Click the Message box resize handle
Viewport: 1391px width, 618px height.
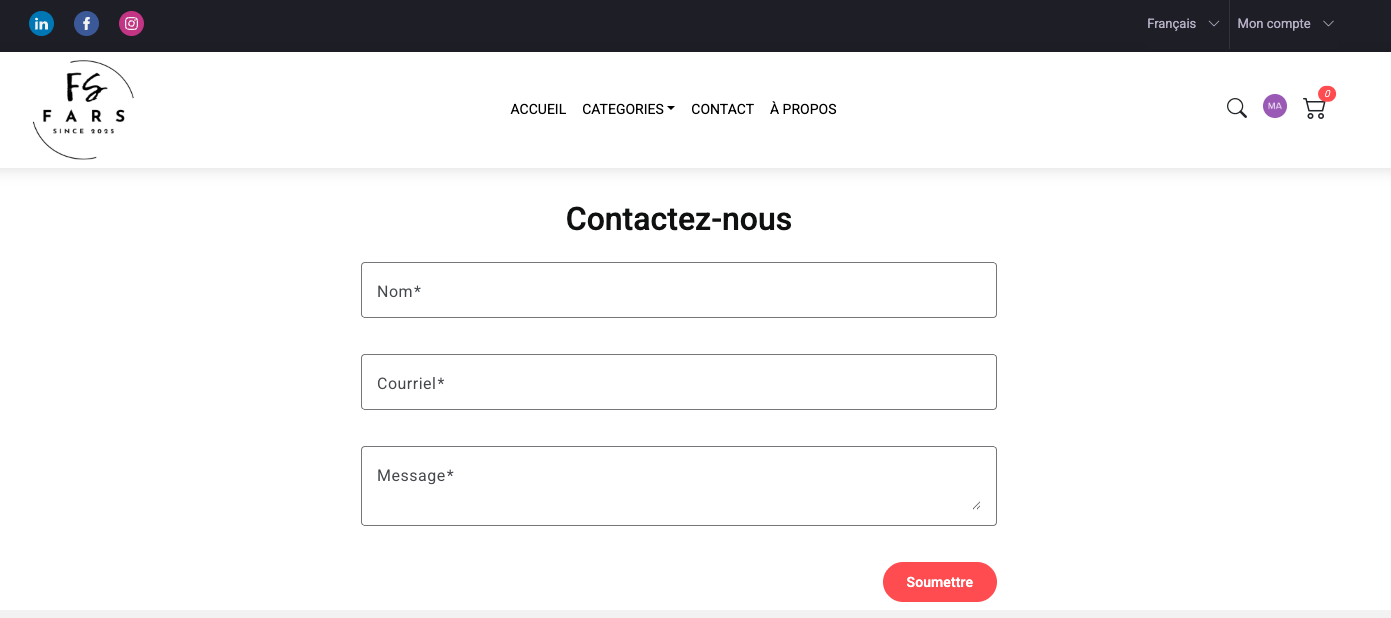[976, 505]
